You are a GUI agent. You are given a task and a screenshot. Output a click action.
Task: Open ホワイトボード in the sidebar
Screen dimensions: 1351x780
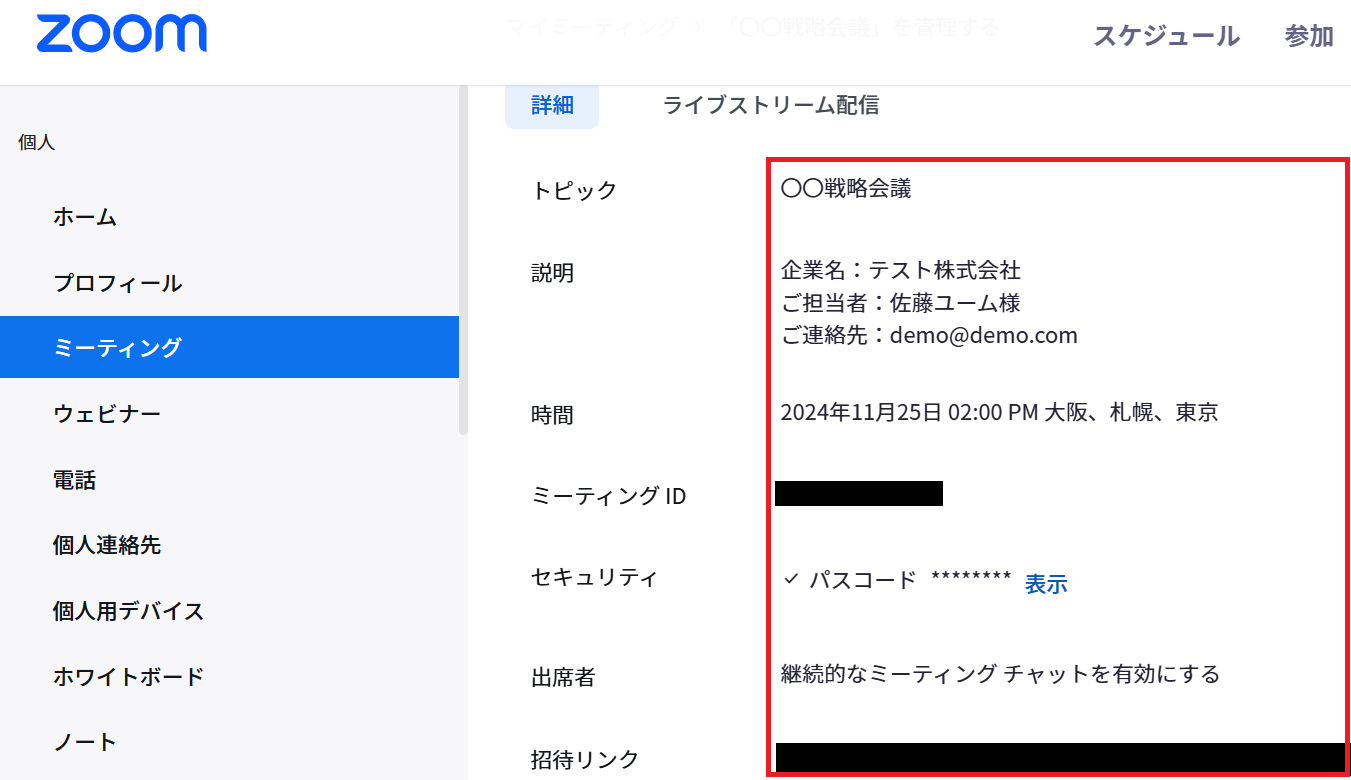(128, 676)
